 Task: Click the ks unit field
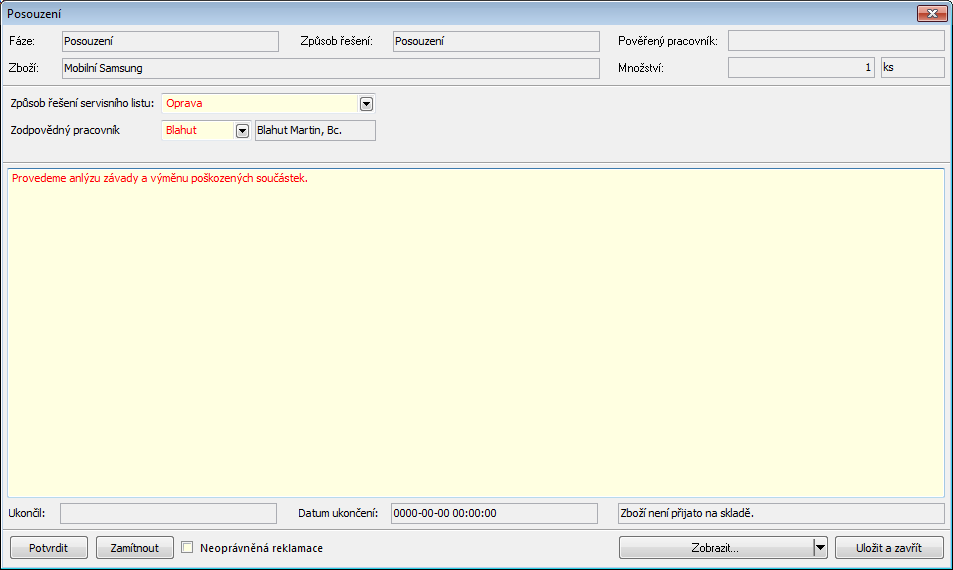pos(913,67)
